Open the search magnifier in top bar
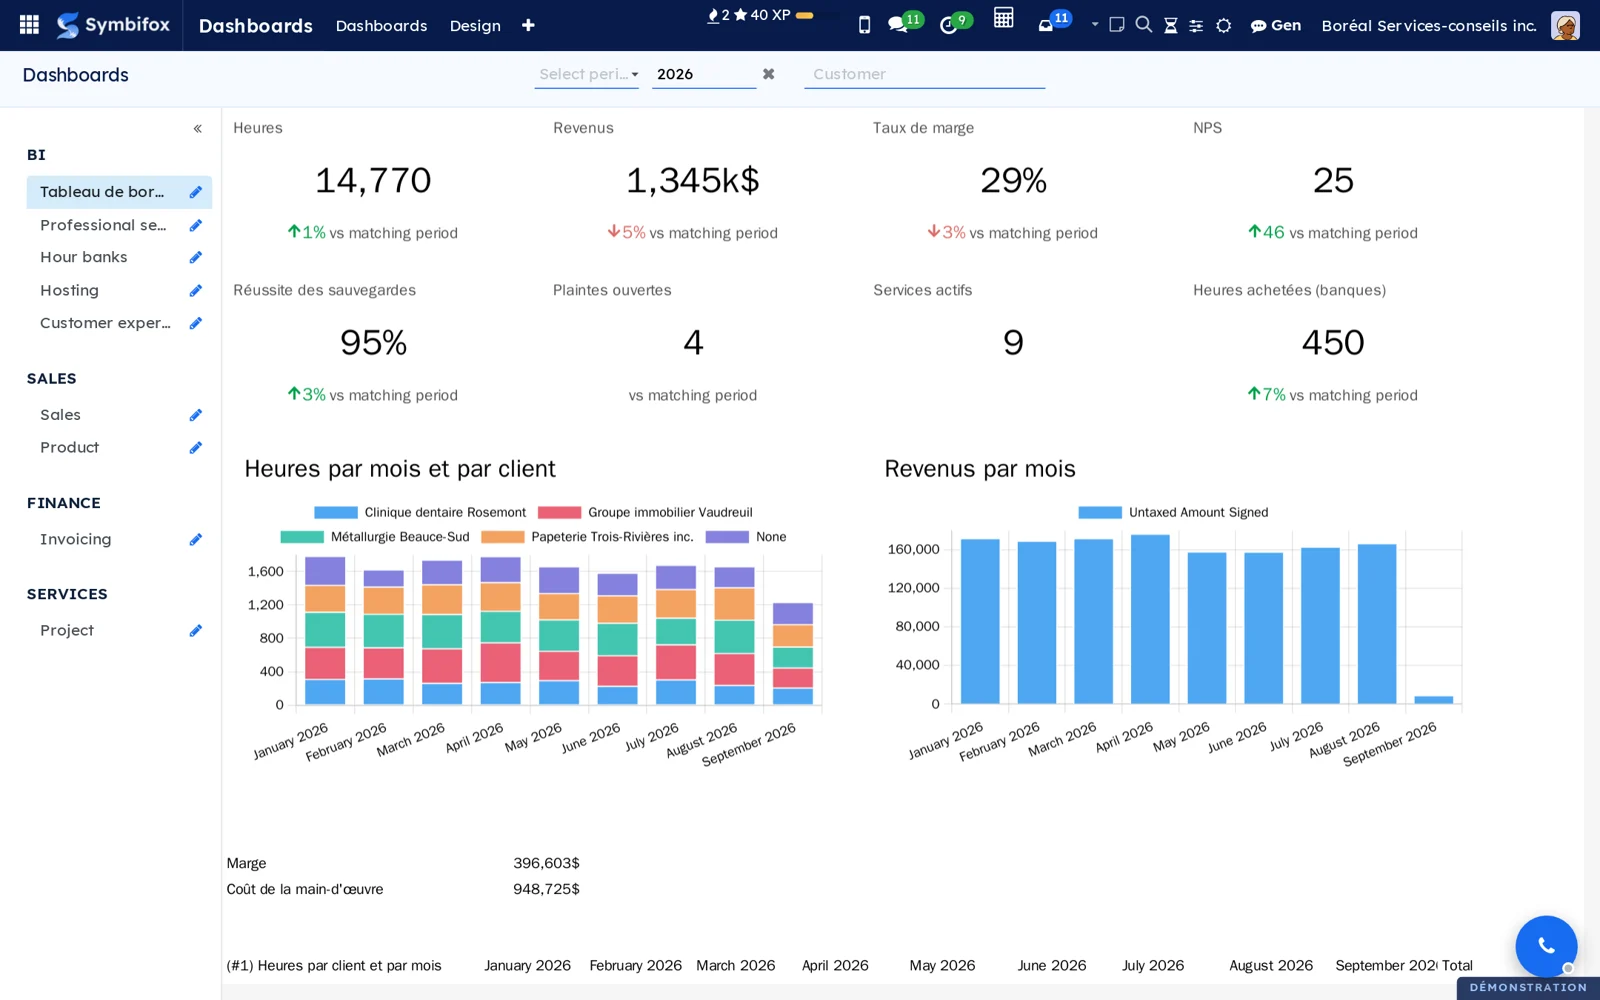This screenshot has height=1000, width=1600. (1144, 25)
